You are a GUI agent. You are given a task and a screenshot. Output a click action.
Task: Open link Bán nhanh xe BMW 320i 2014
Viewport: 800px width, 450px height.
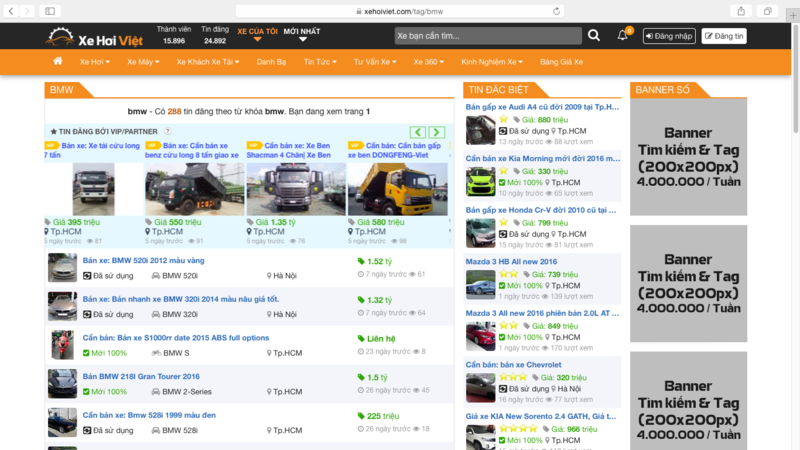[x=181, y=299]
